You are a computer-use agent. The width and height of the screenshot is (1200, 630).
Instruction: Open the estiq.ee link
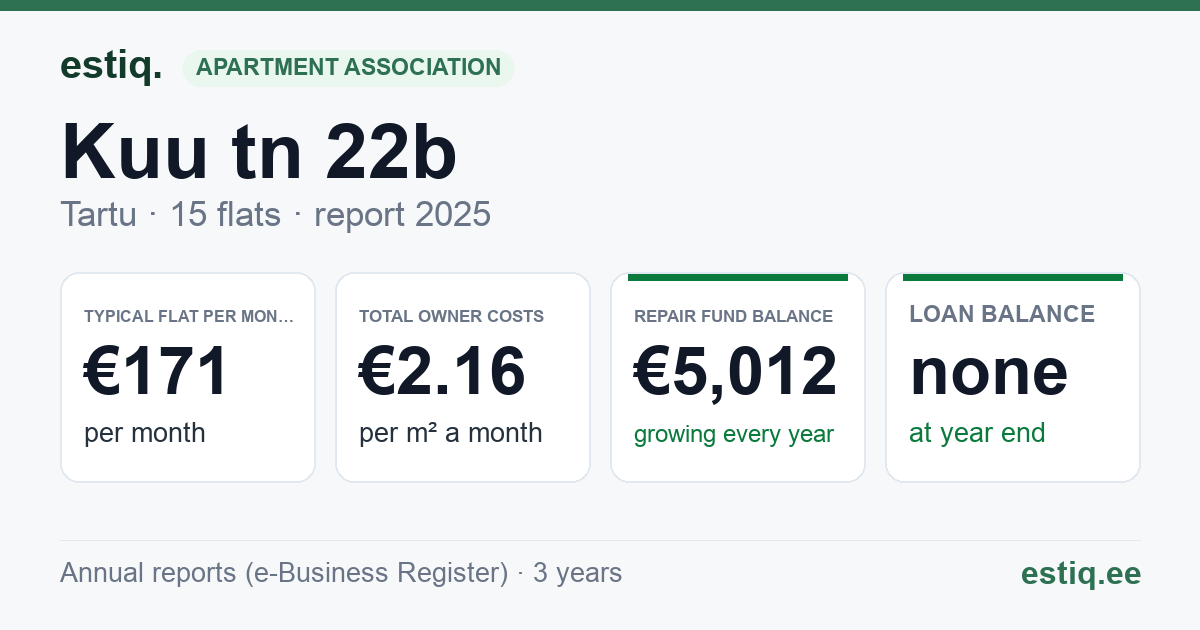(1081, 573)
